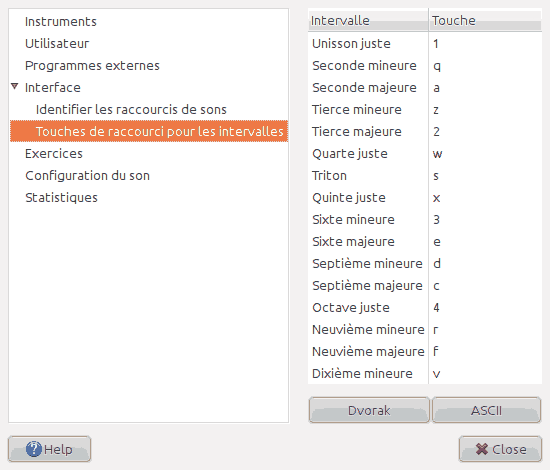Screen dimensions: 550x470
Task: Click key cell 'z' for Tierce mineure
Action: (x=485, y=110)
